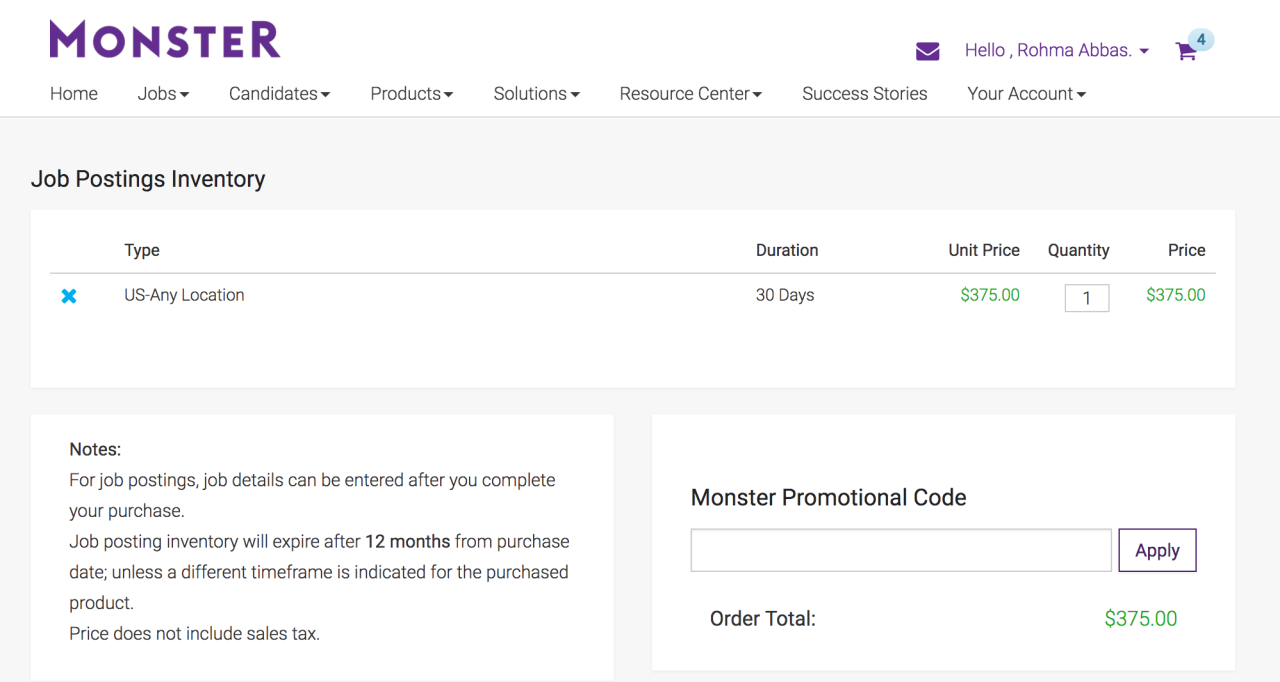The image size is (1280, 682).
Task: Expand the Candidates dropdown
Action: point(279,93)
